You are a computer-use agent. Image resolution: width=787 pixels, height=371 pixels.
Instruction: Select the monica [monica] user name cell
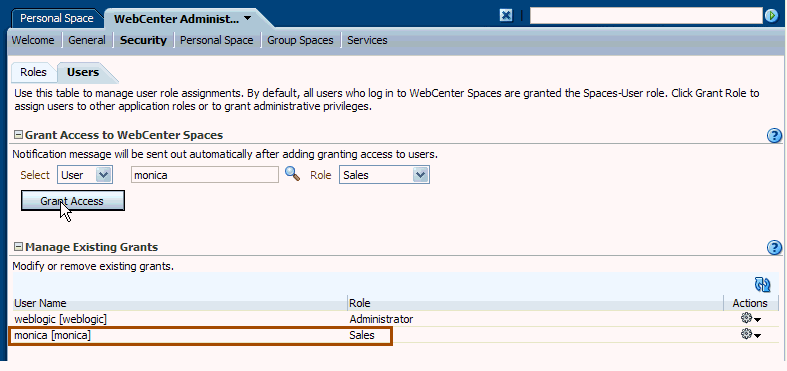(x=180, y=335)
